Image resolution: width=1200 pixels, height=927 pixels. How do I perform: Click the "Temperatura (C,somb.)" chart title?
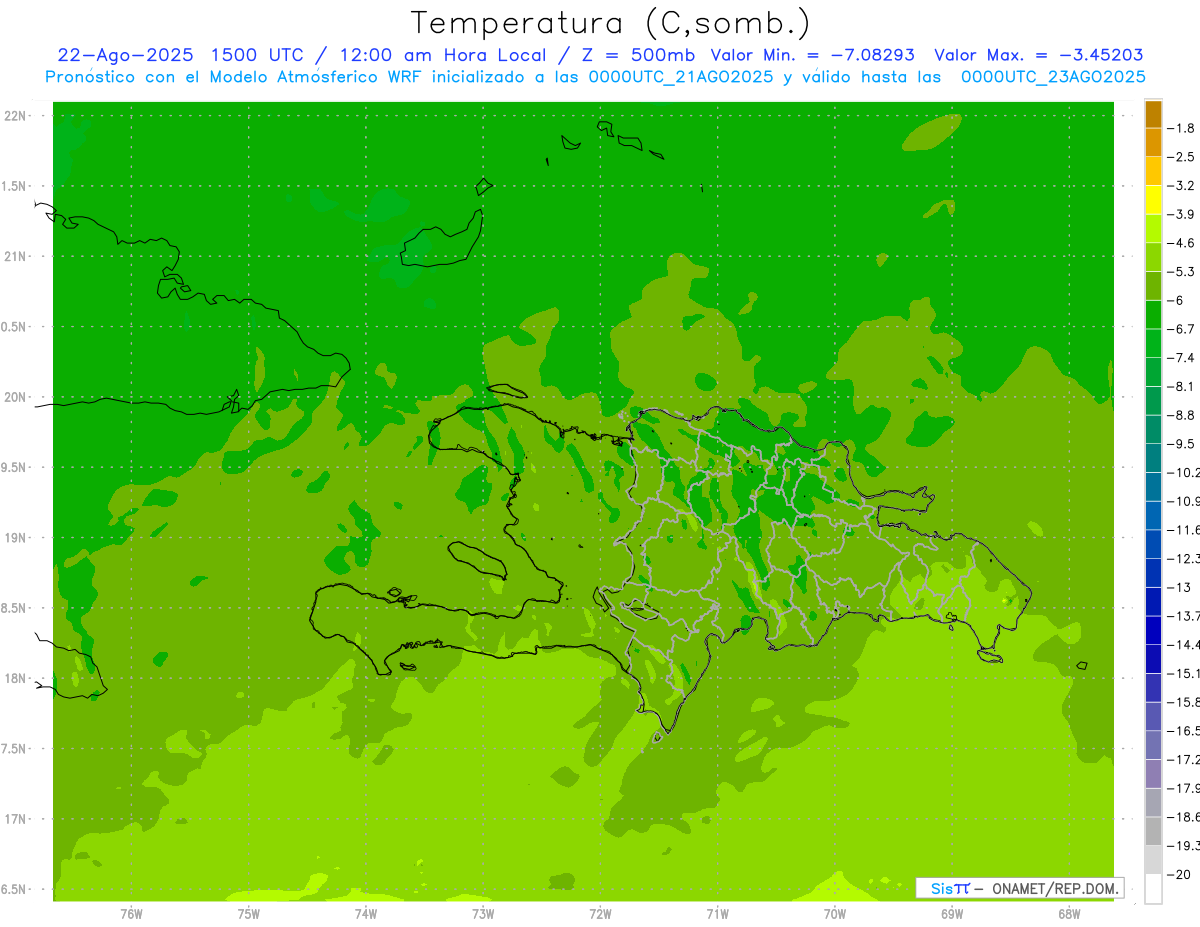coord(611,24)
